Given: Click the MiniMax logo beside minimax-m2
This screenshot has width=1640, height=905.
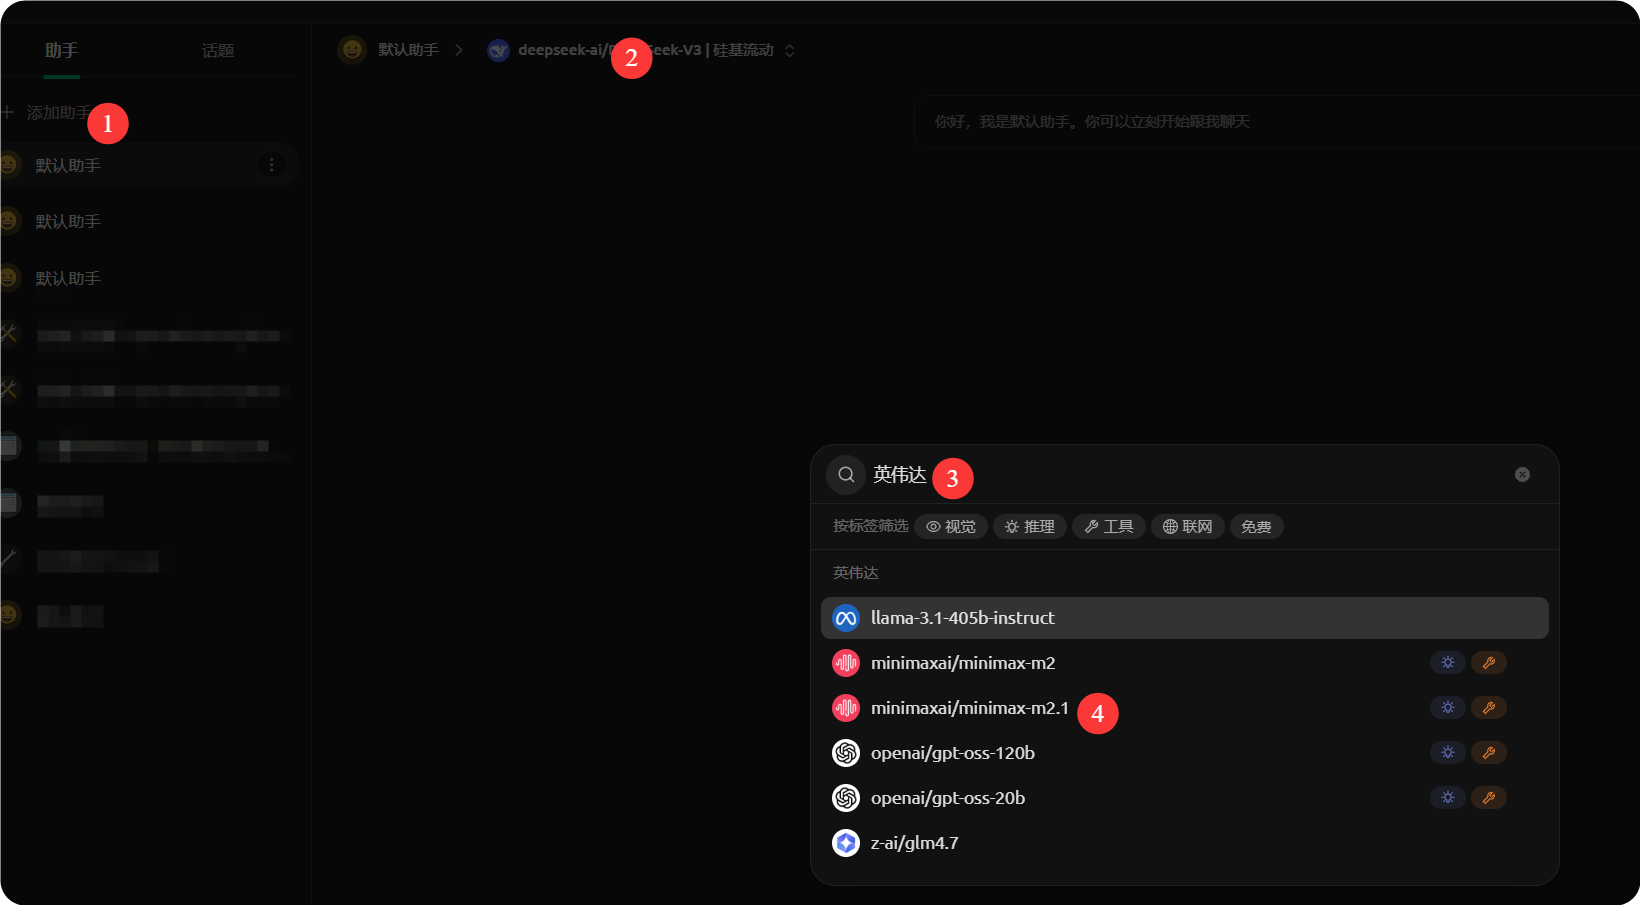Looking at the screenshot, I should (x=846, y=662).
